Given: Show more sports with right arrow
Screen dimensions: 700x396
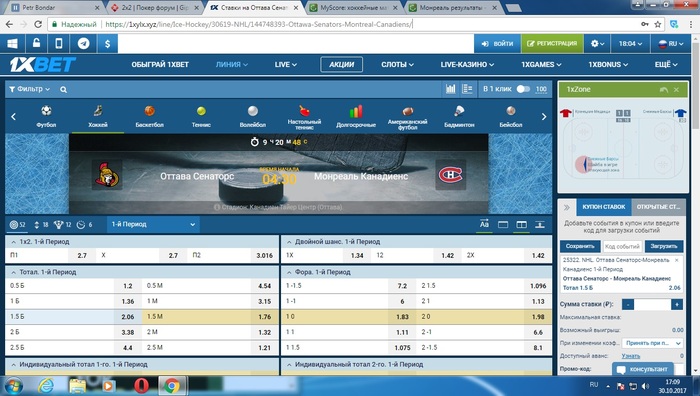Looking at the screenshot, I should coord(544,117).
